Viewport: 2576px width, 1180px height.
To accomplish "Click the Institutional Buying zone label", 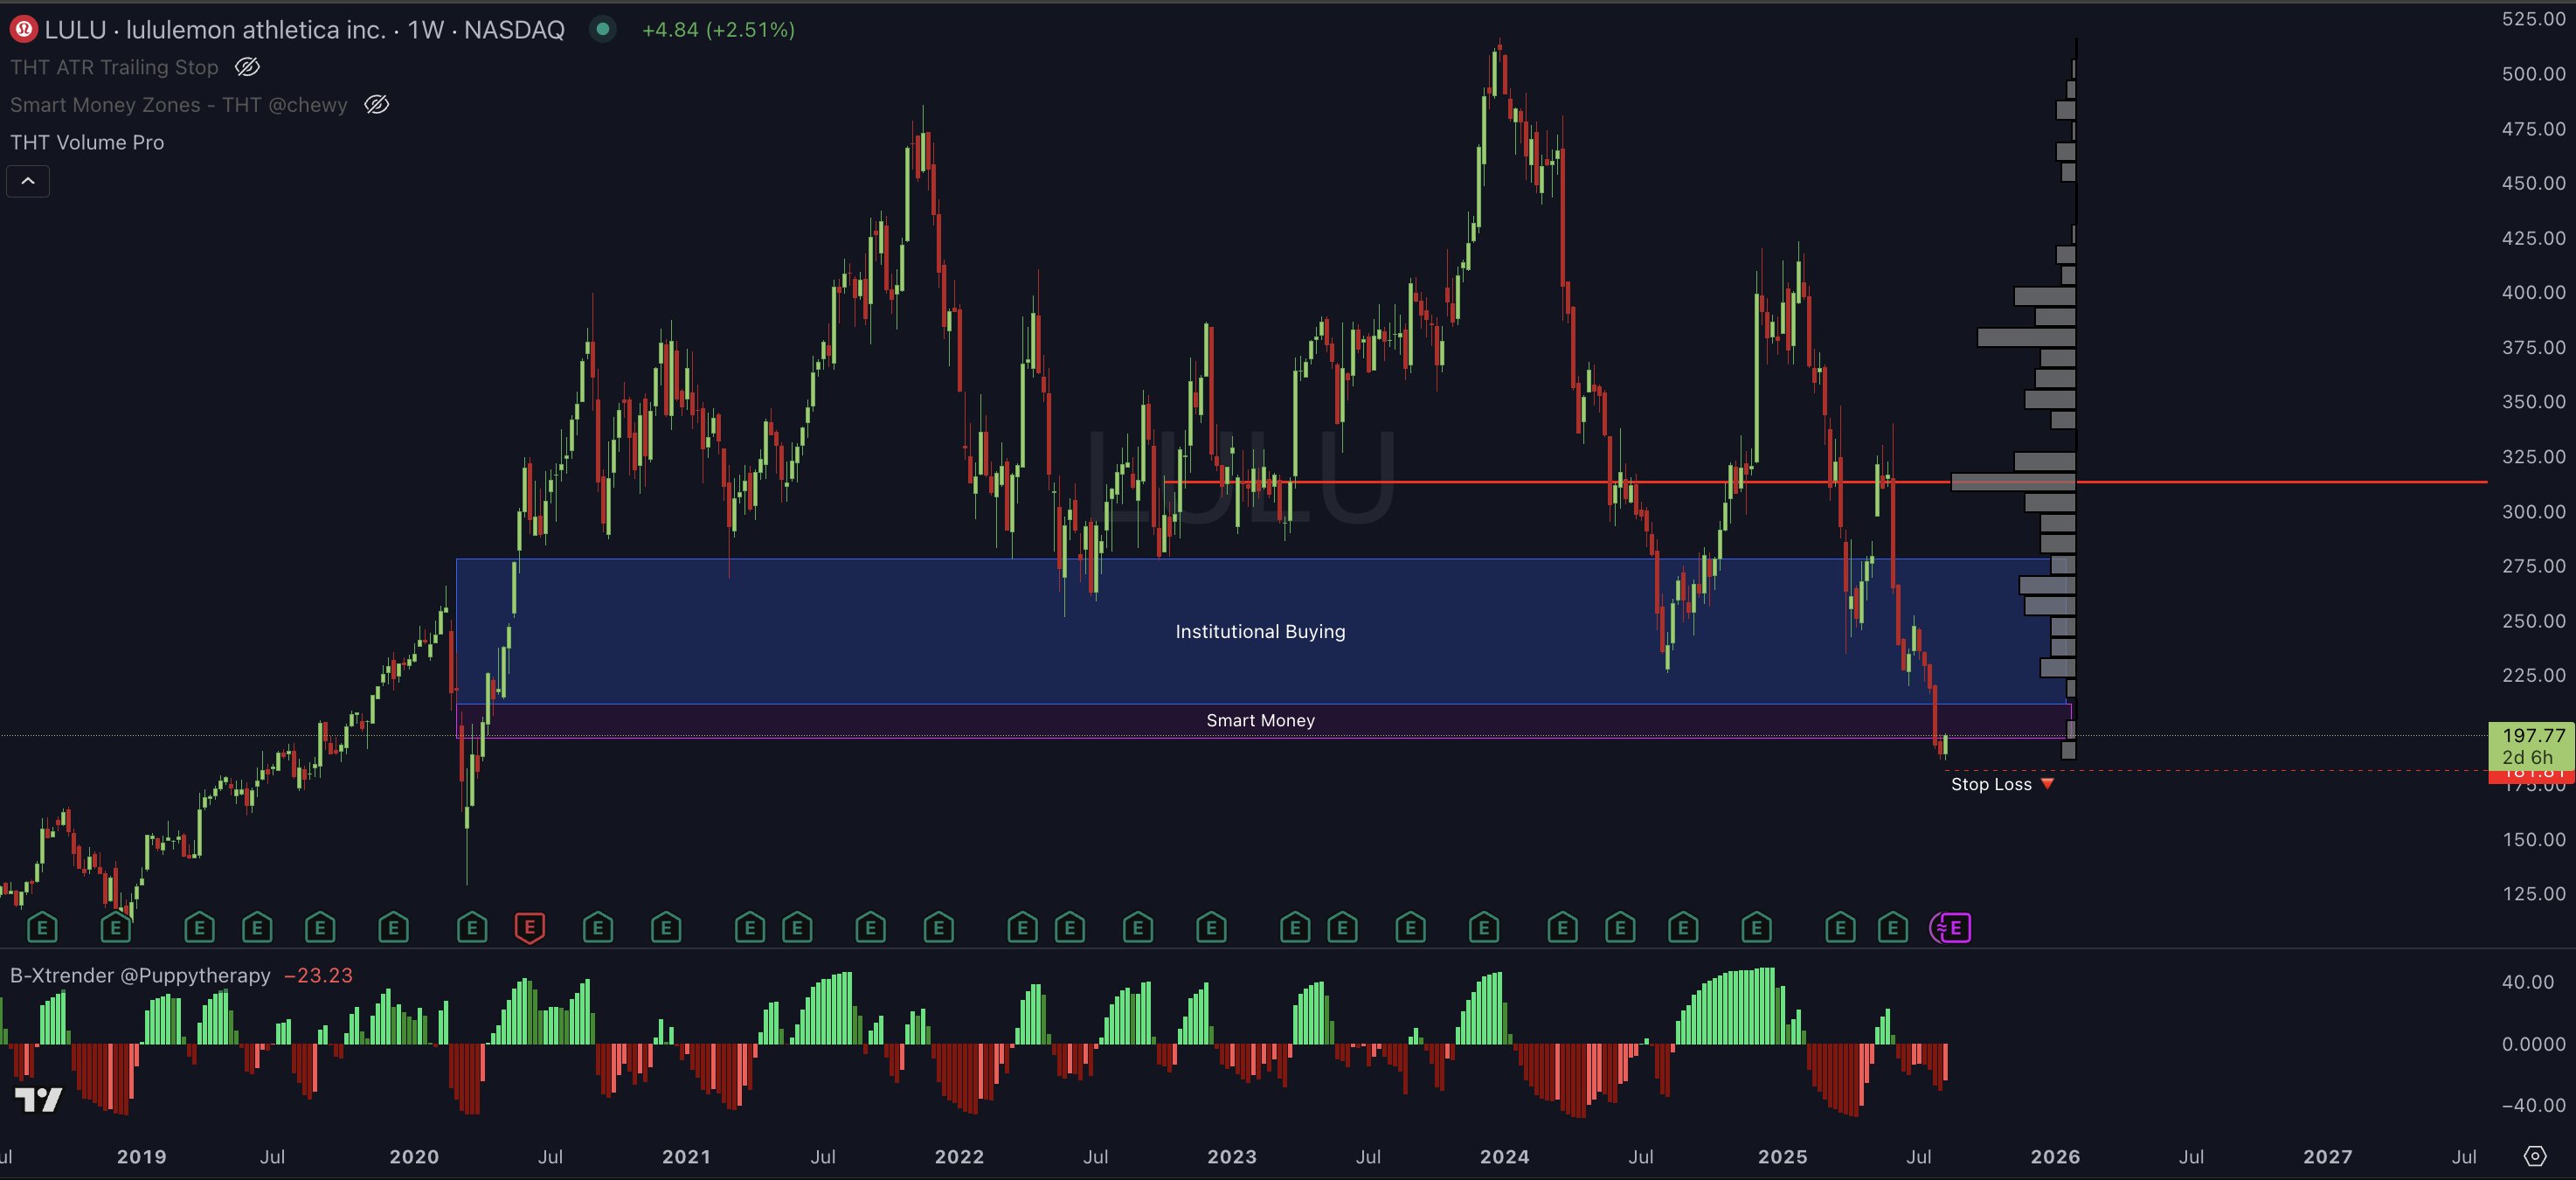I will [1260, 631].
